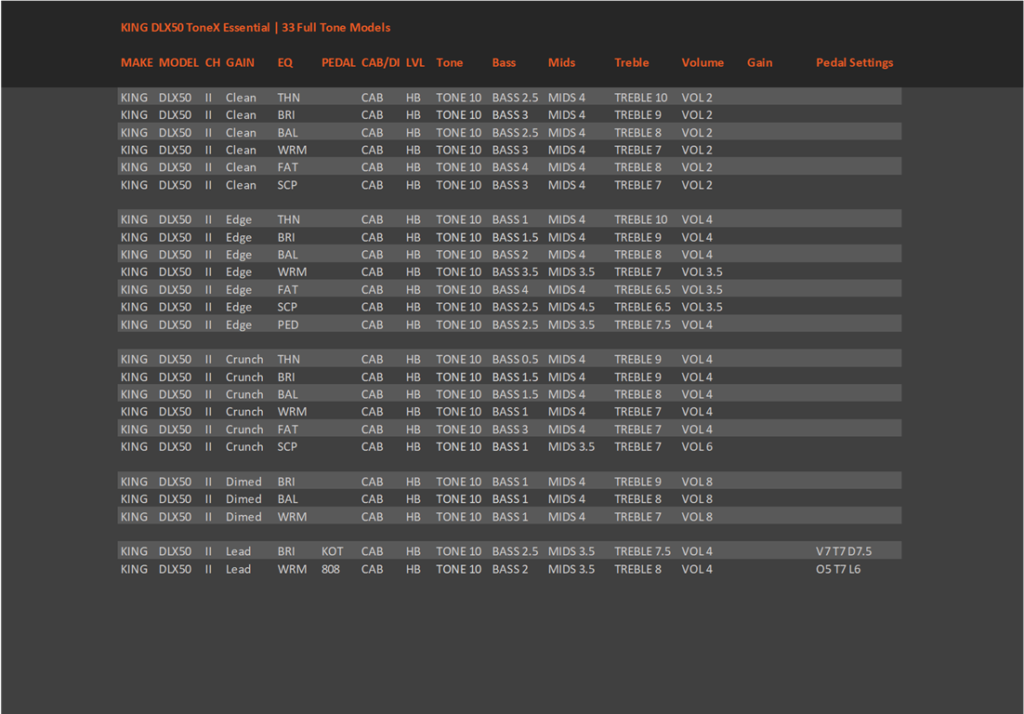Select BAL in the Dimed BAL row
1024x714 pixels.
tap(287, 499)
